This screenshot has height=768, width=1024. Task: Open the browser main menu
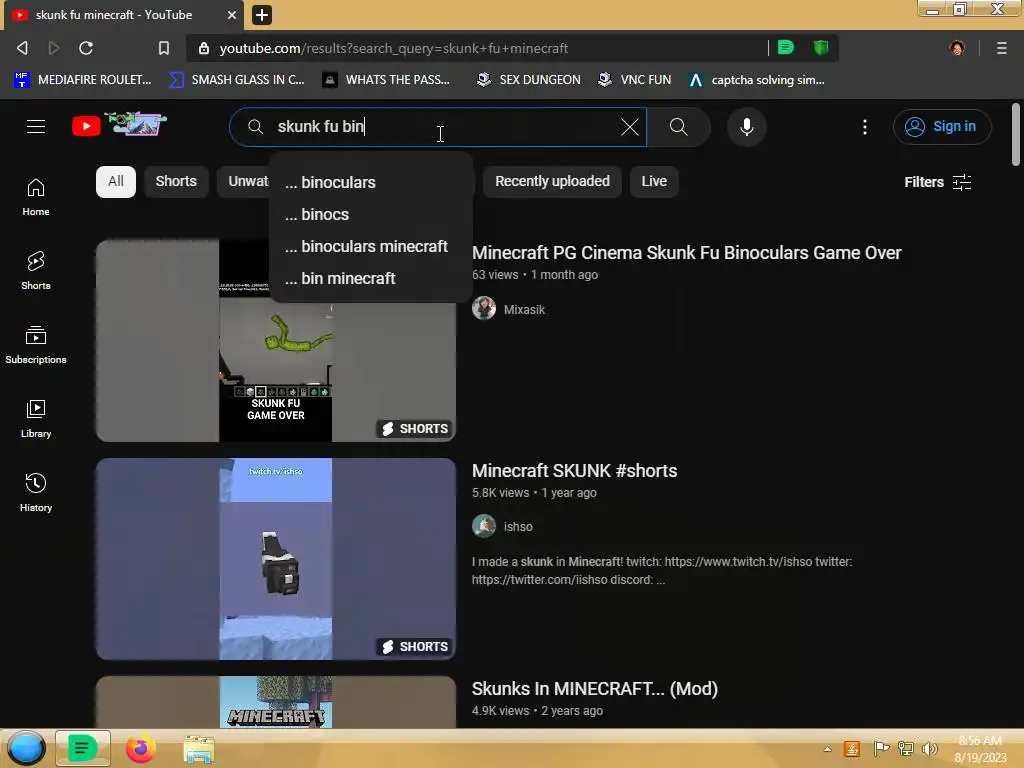pos(1001,48)
